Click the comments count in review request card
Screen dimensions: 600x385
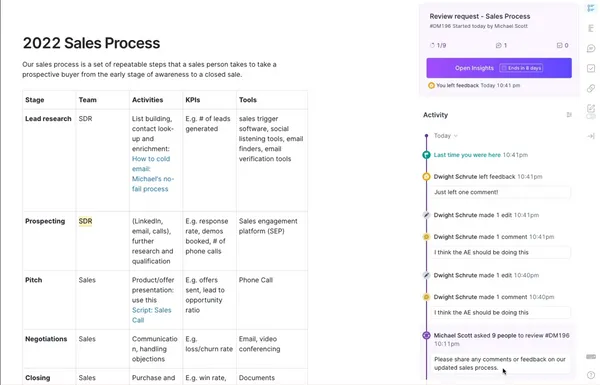501,46
